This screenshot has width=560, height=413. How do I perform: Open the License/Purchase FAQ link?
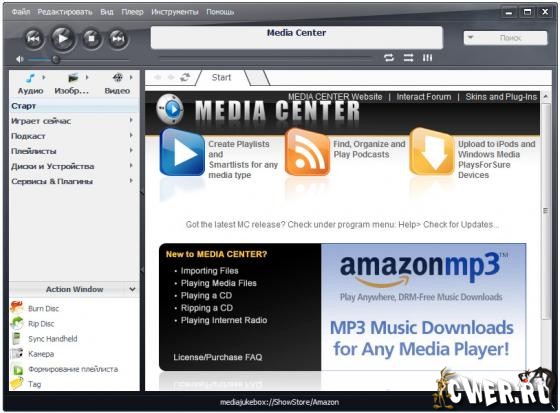click(x=218, y=357)
